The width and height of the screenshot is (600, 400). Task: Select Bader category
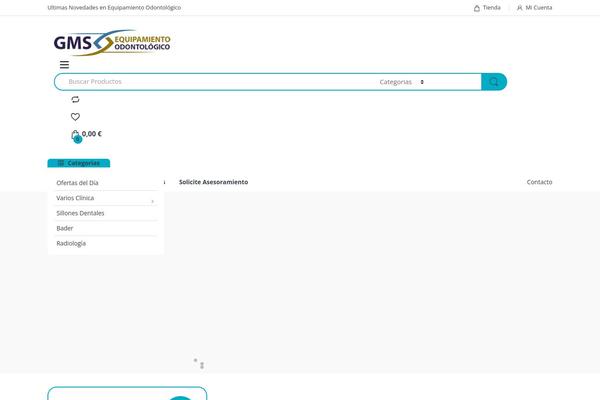pos(65,228)
